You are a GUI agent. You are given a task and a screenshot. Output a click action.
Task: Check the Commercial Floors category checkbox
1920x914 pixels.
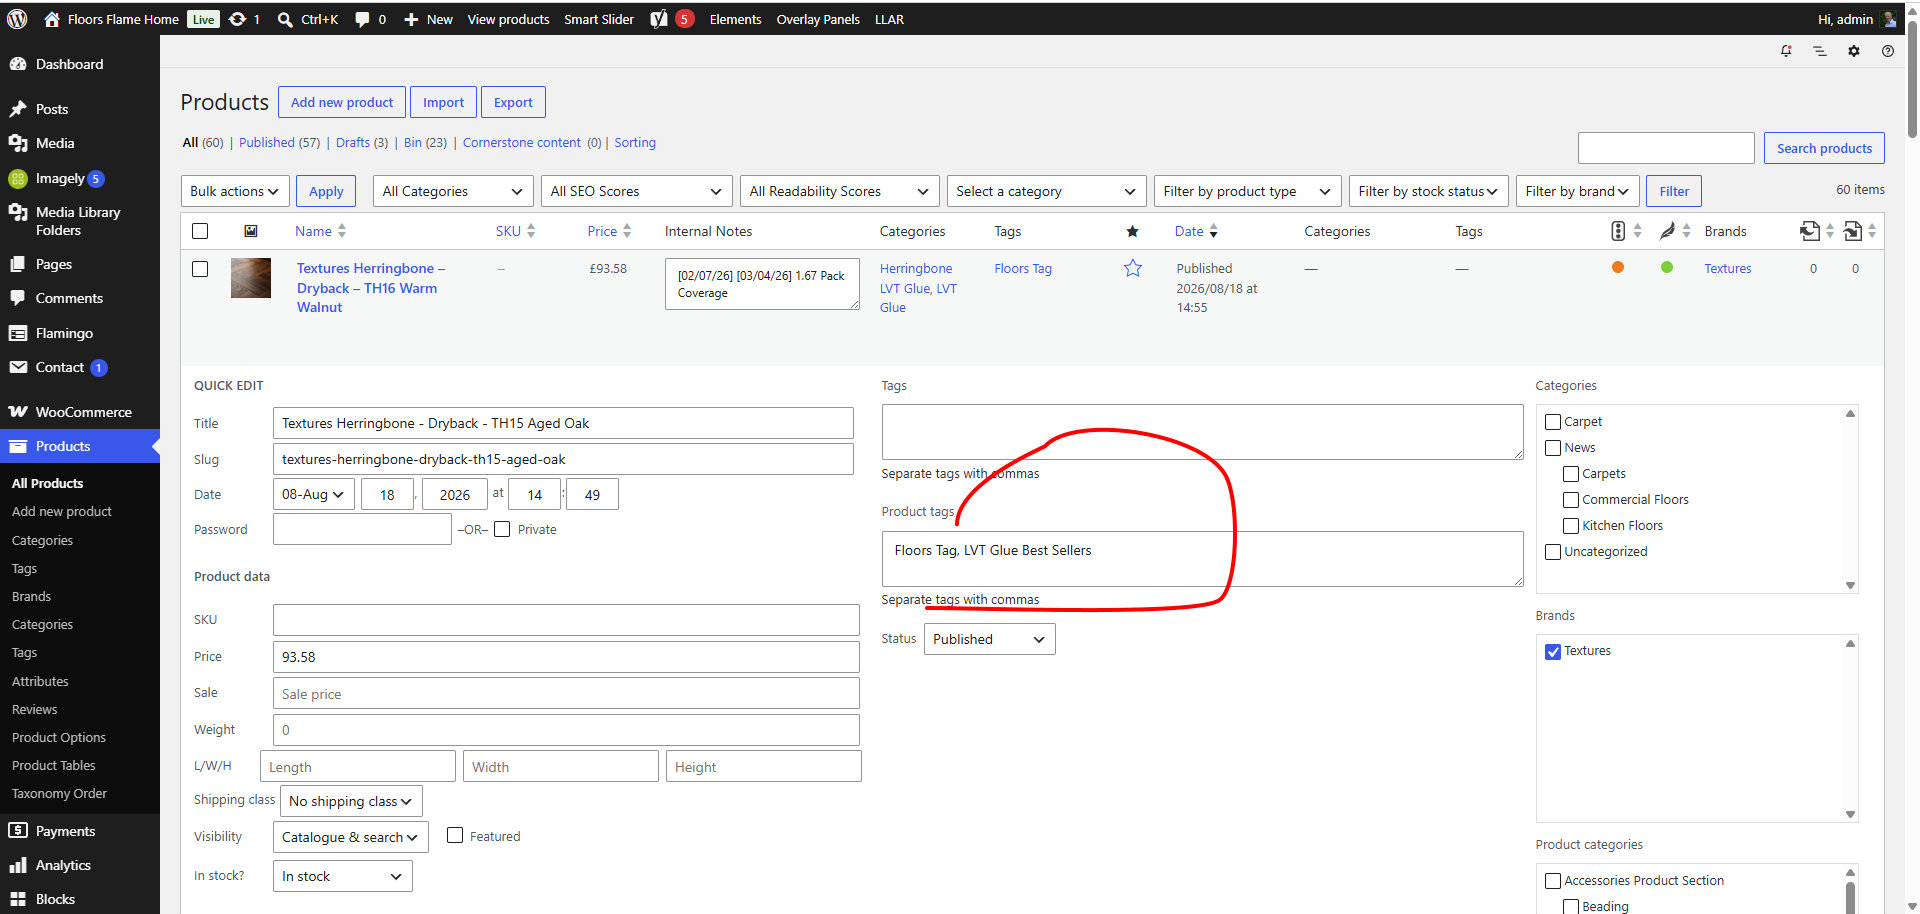1571,500
